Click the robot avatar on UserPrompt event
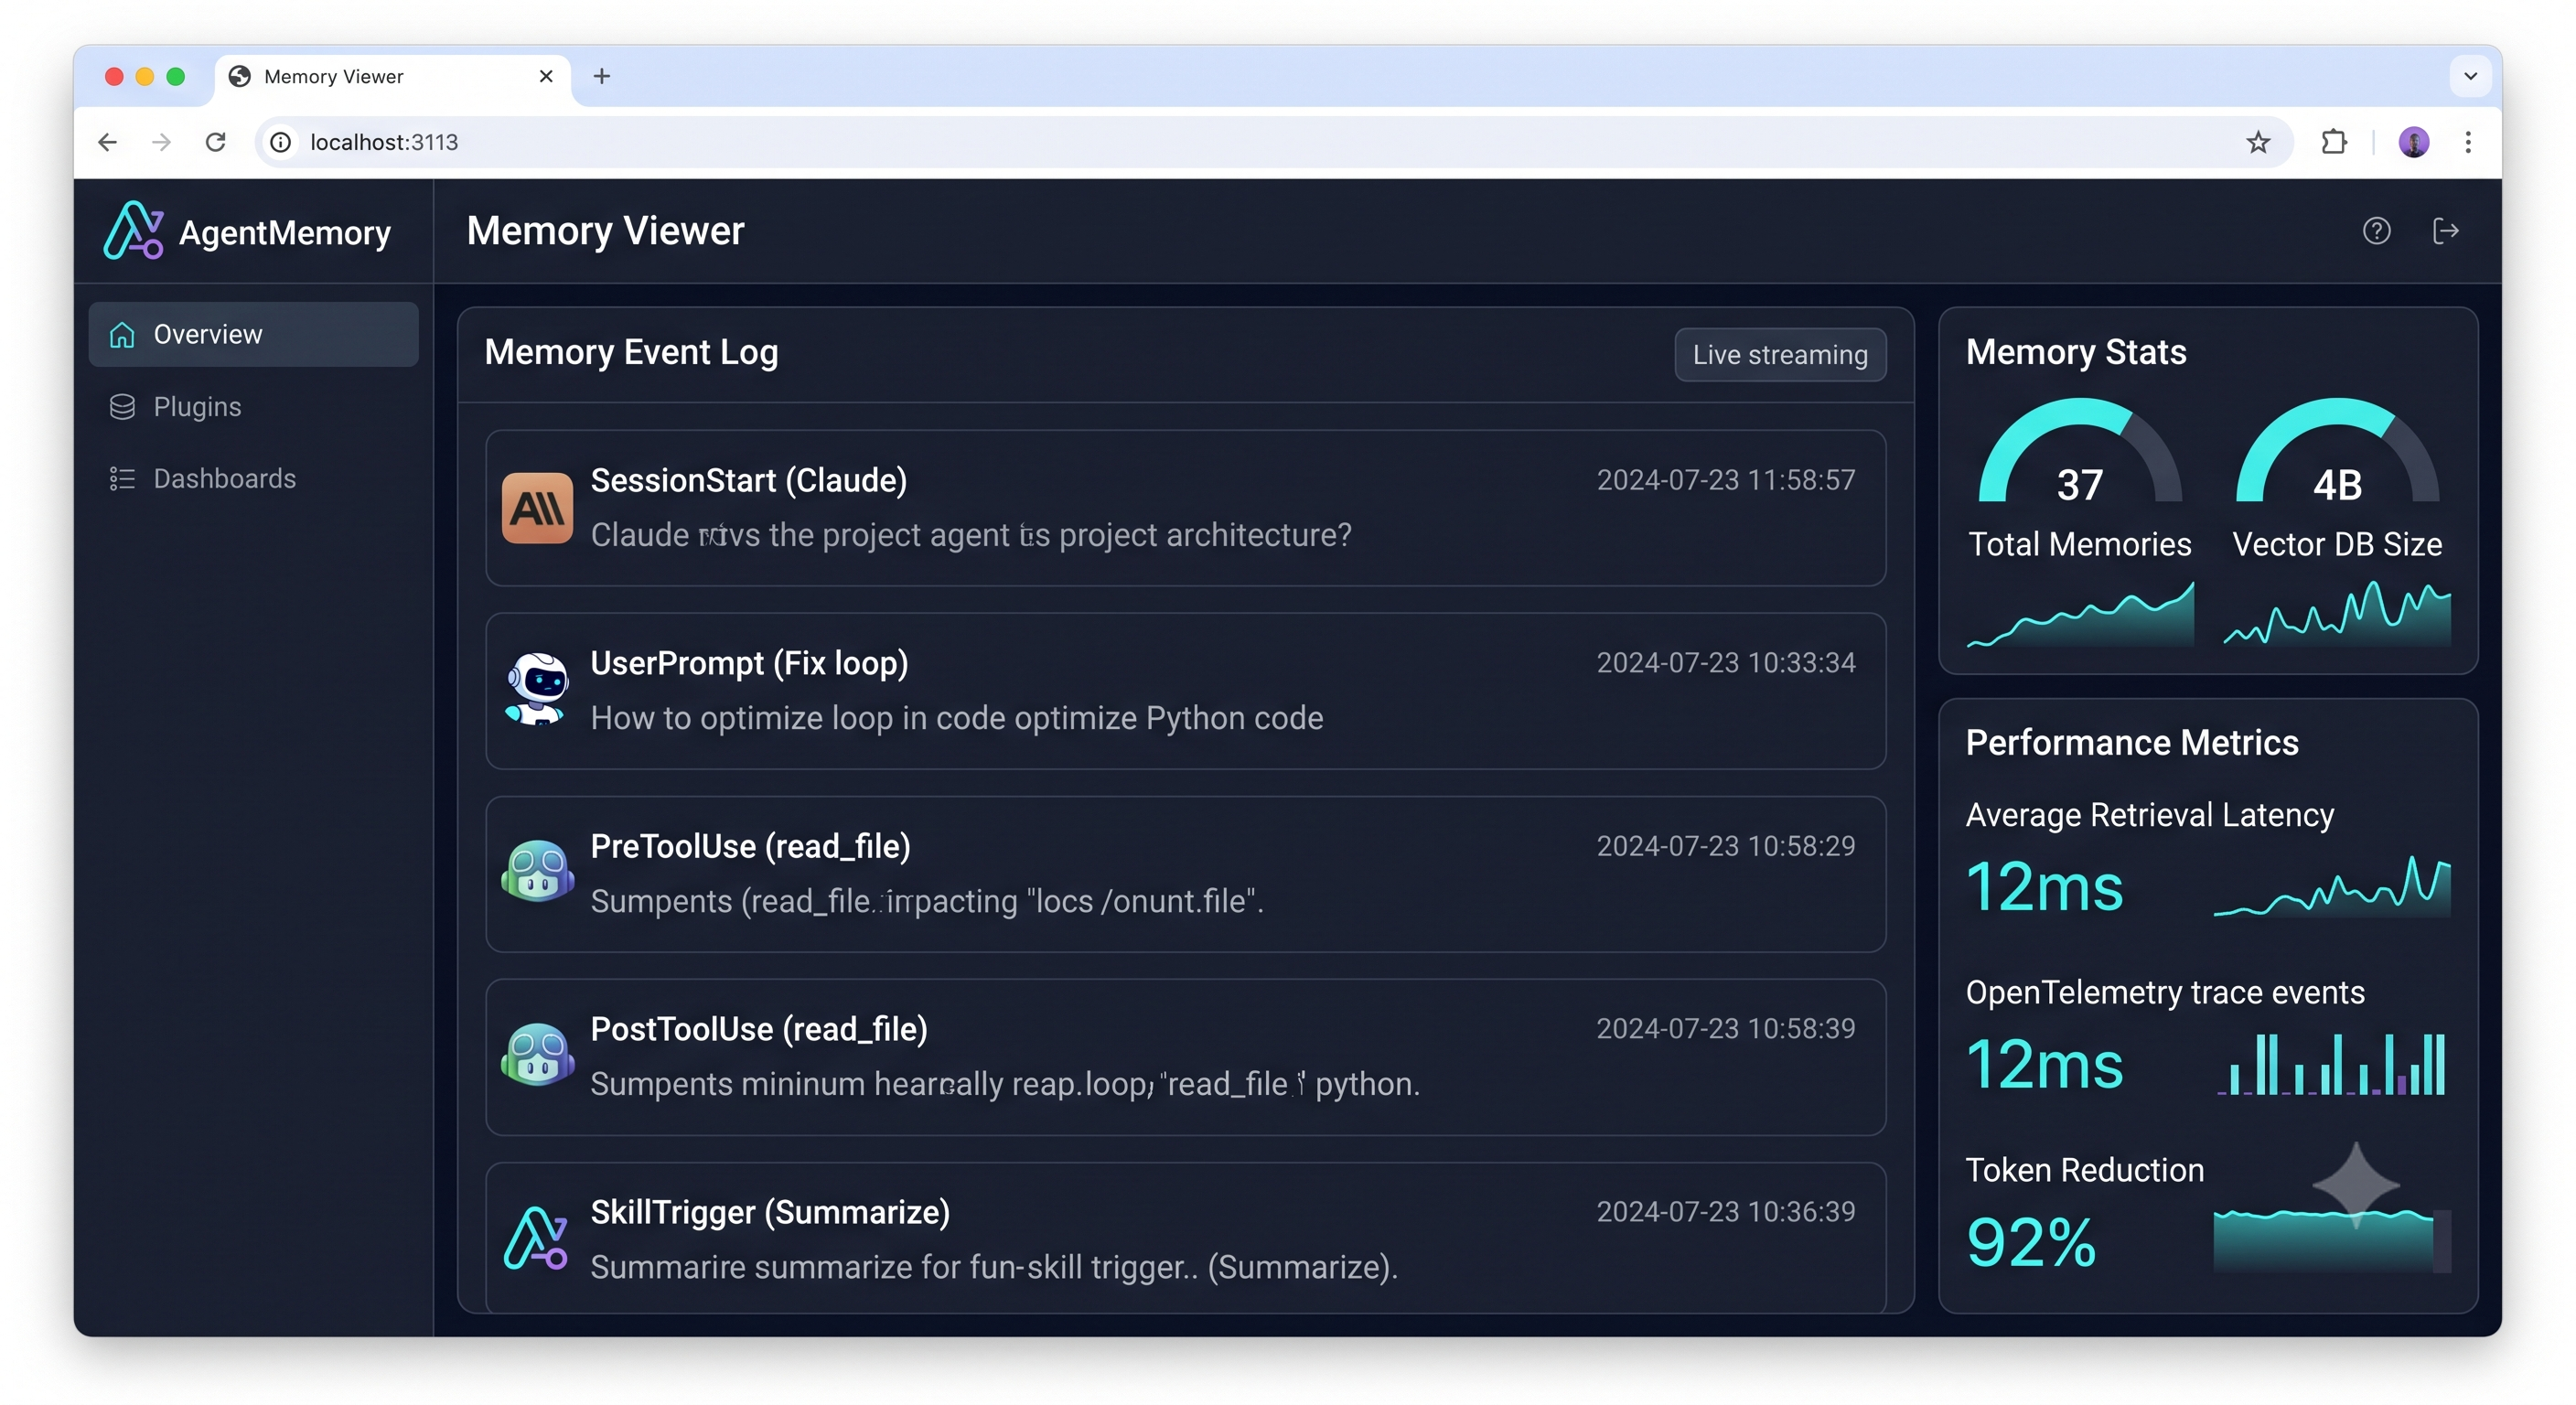This screenshot has width=2576, height=1405. point(537,690)
